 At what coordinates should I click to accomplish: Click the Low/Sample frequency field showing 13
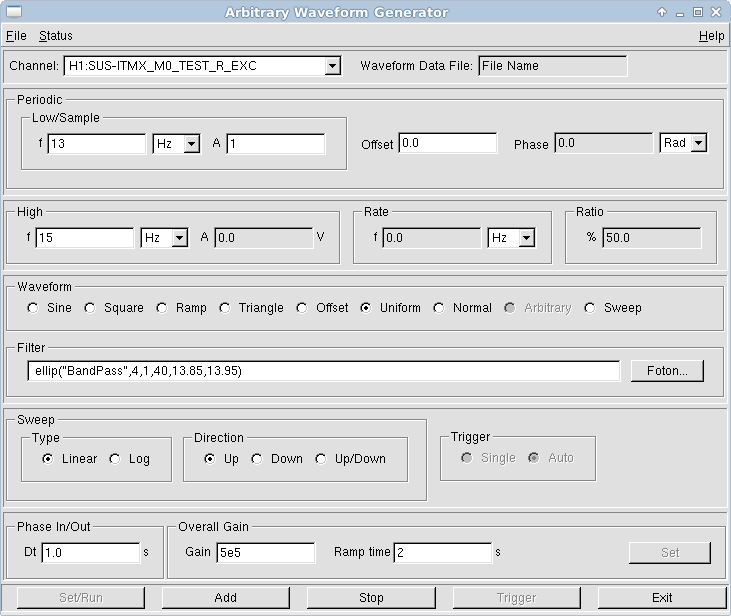[97, 144]
